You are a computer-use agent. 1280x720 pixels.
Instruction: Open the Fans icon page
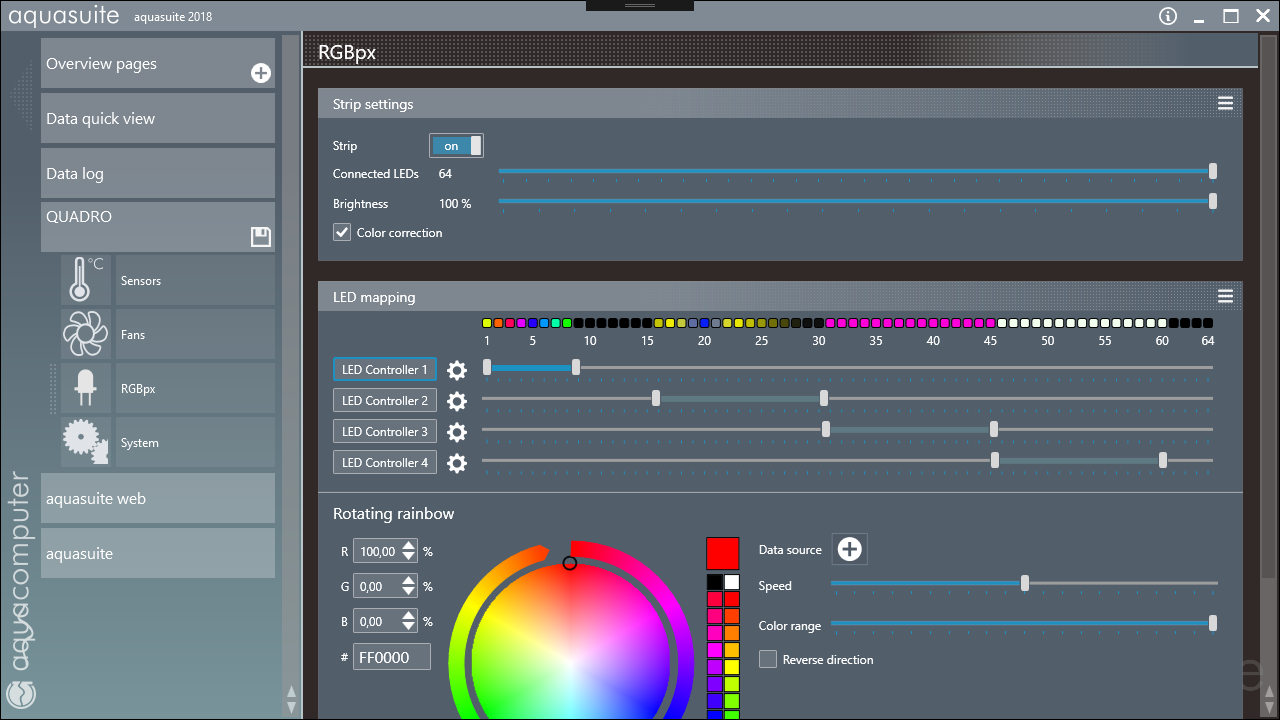pyautogui.click(x=85, y=334)
